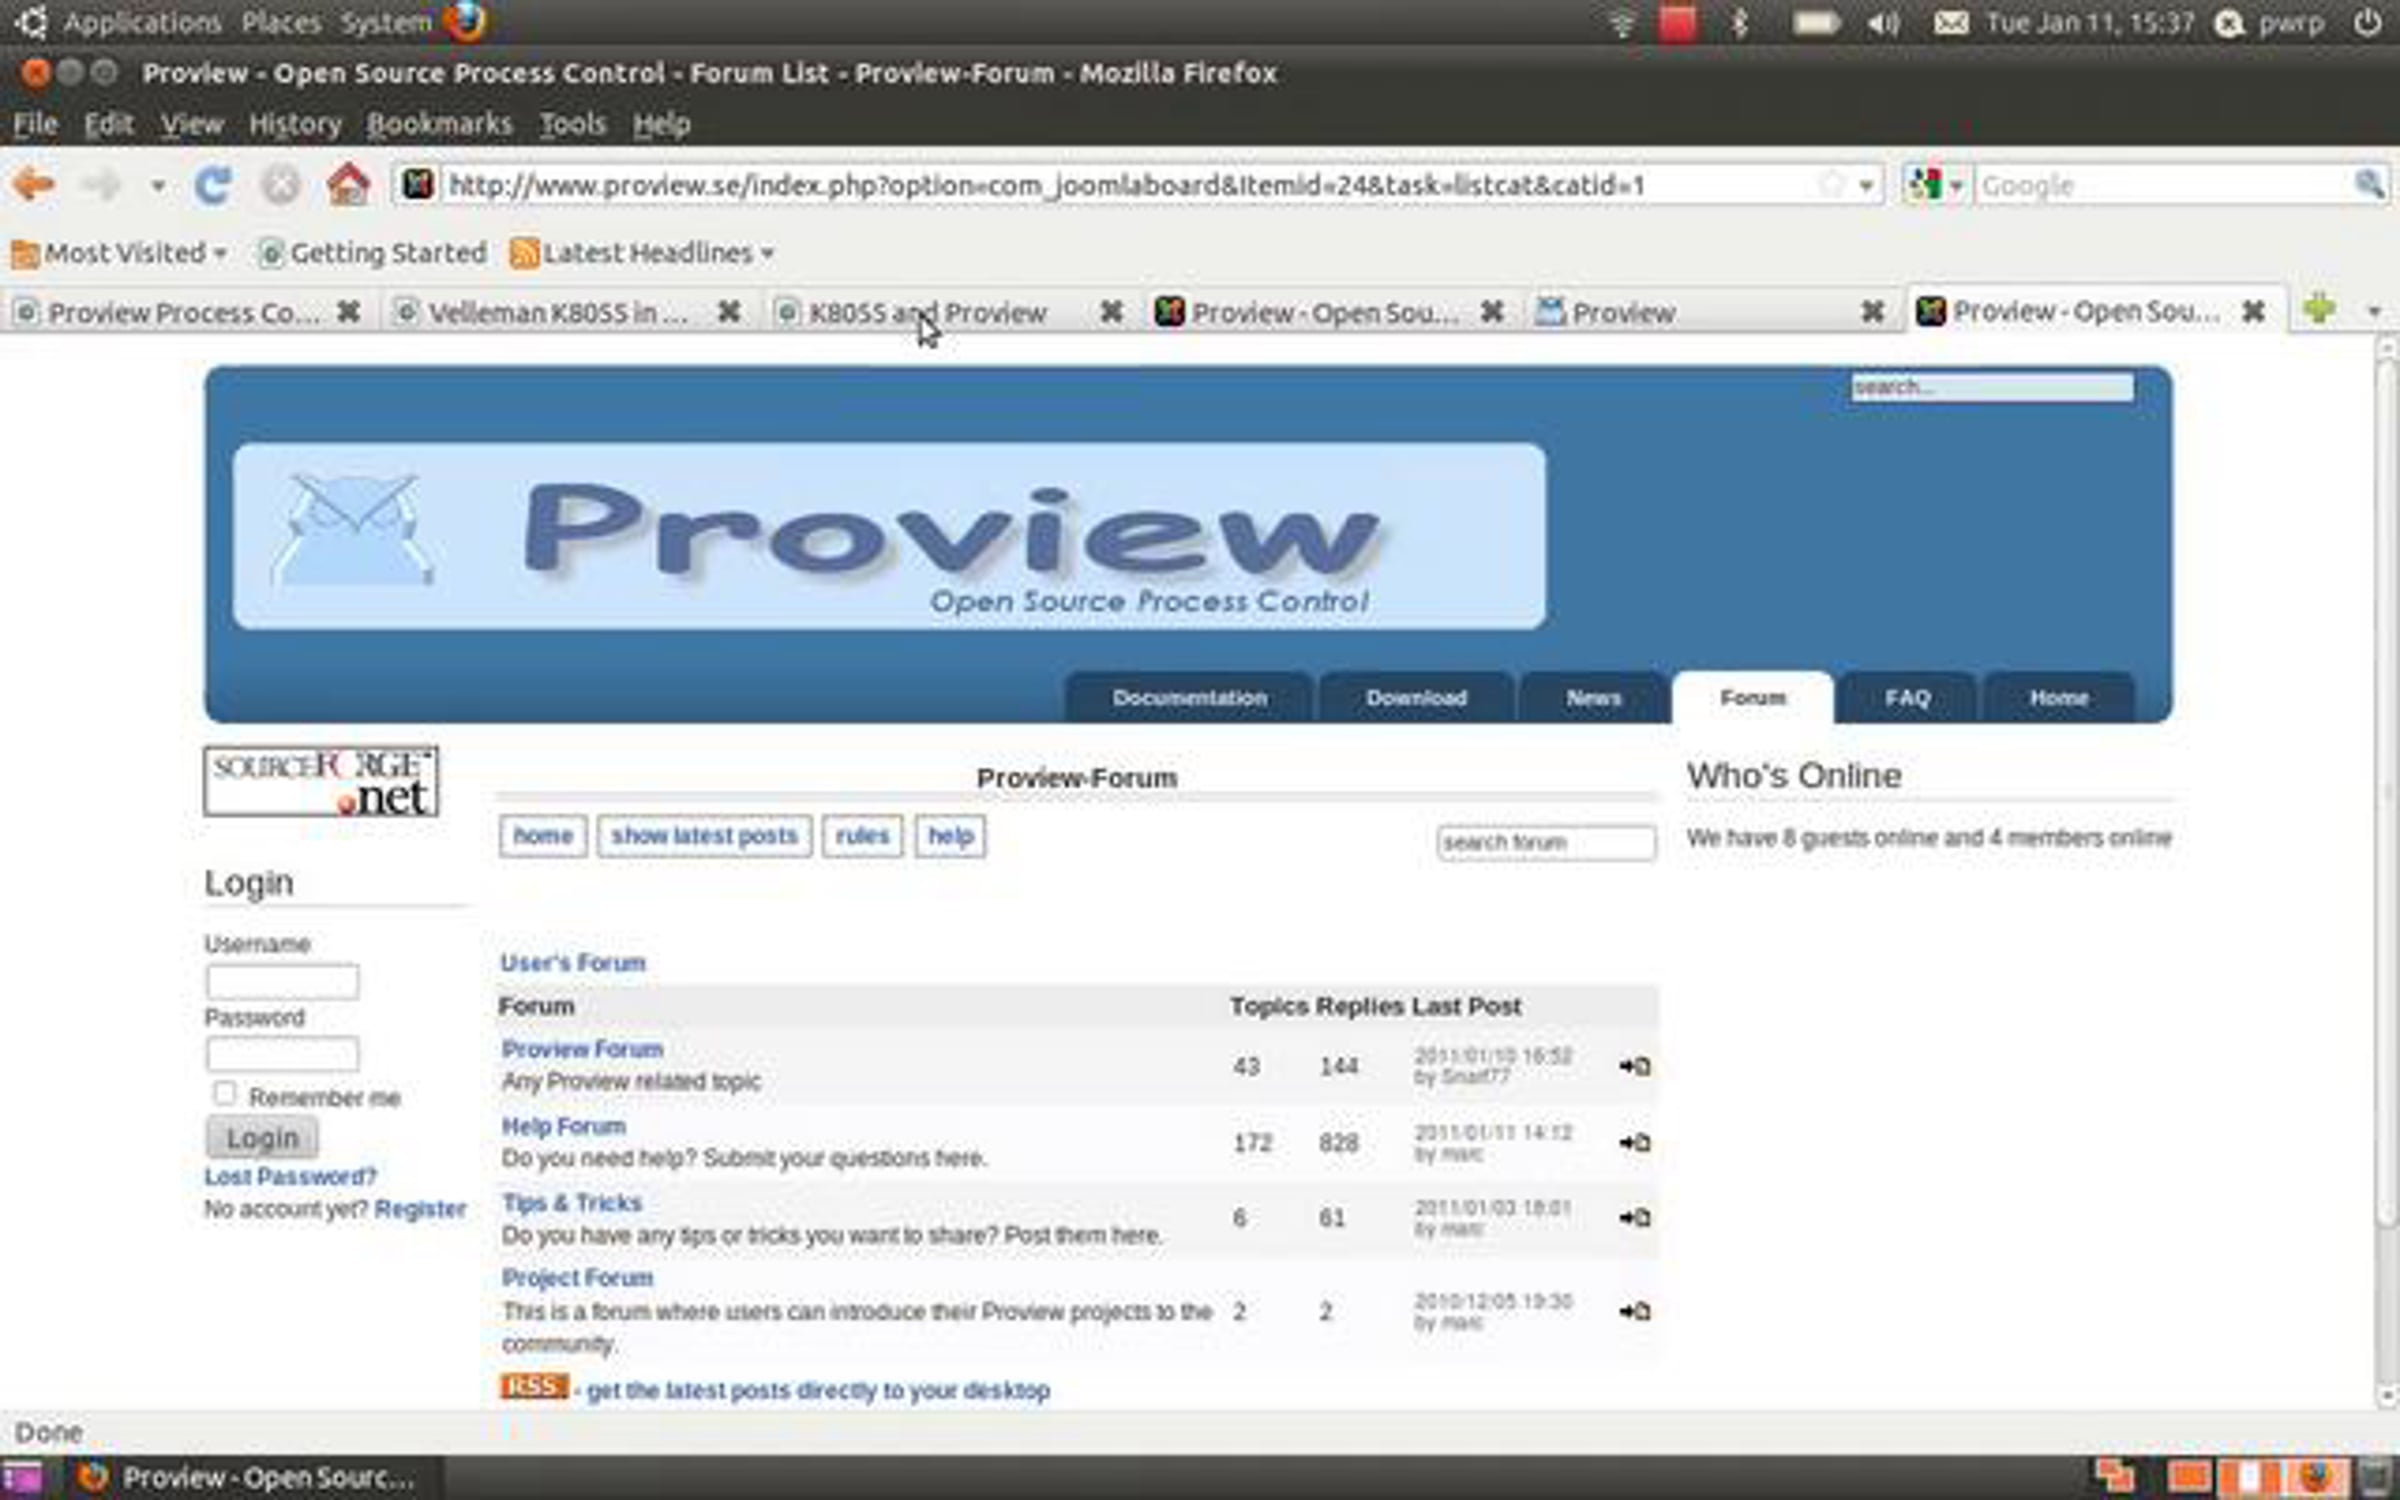The image size is (2400, 1500).
Task: Go to last post in Tips & Tricks row
Action: [x=1635, y=1217]
